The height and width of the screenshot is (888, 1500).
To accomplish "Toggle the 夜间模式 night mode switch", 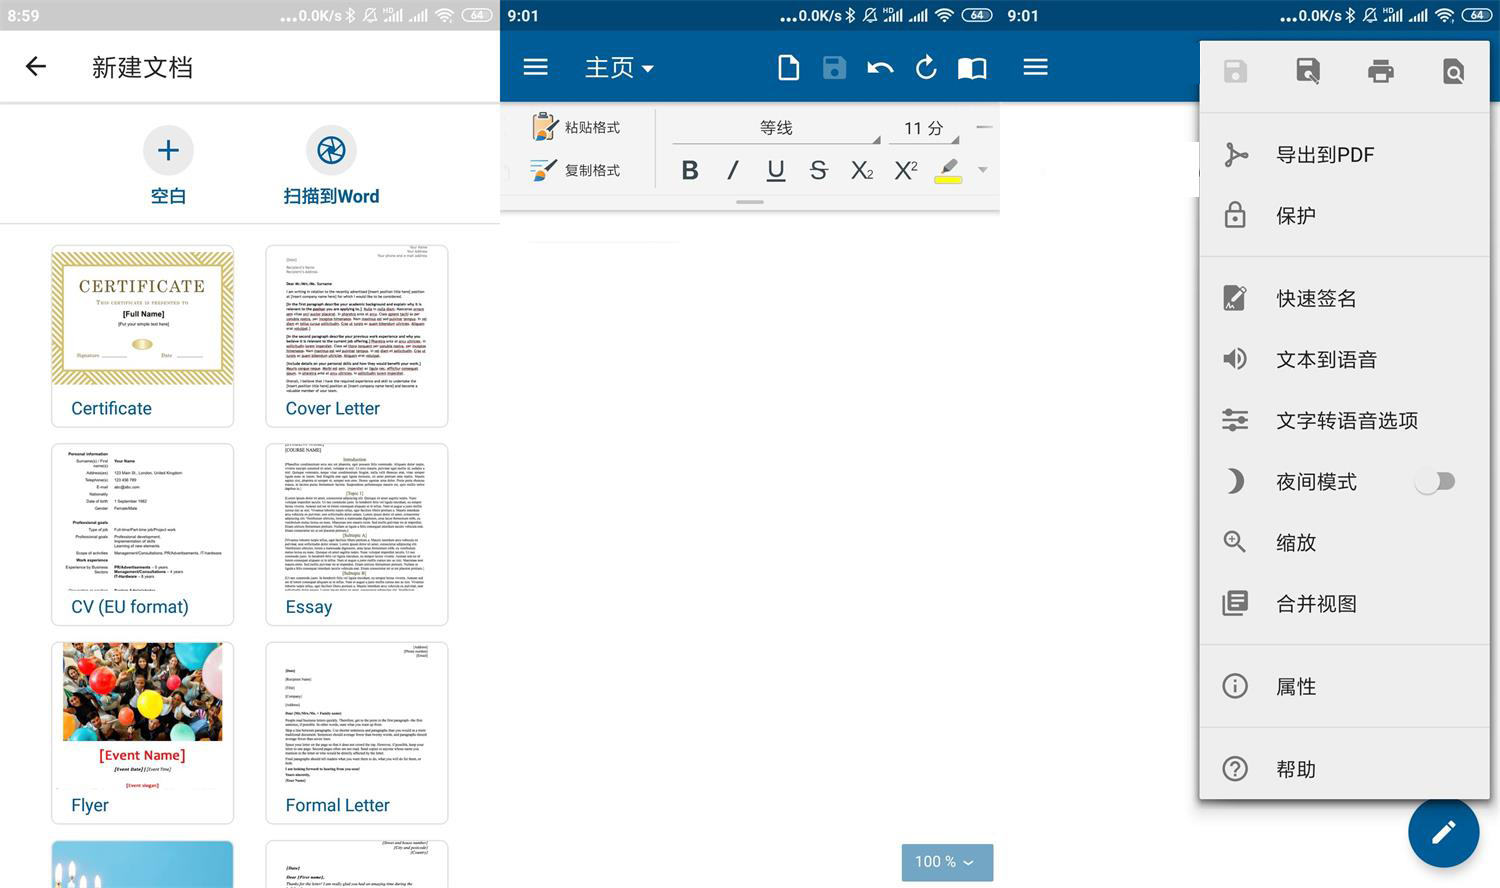I will click(x=1435, y=481).
